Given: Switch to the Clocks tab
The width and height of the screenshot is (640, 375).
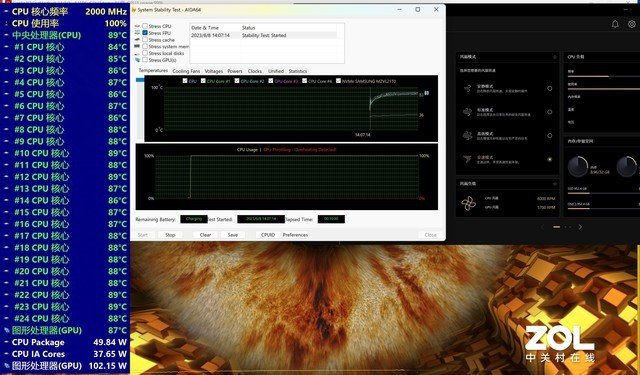Looking at the screenshot, I should (255, 71).
